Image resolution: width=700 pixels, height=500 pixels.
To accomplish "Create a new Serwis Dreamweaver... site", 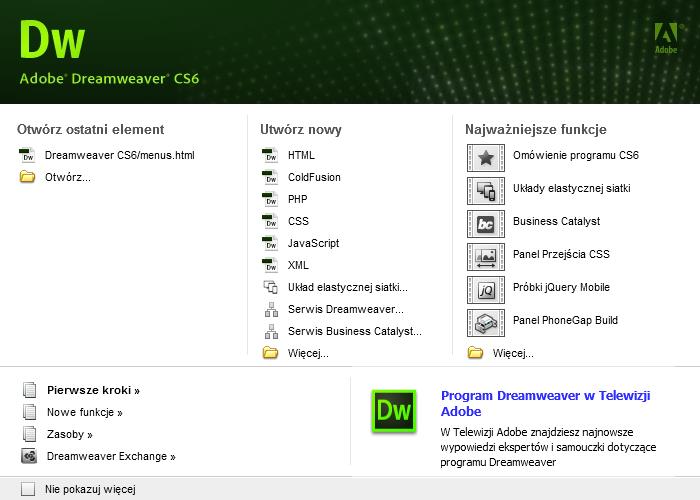I will [x=346, y=309].
